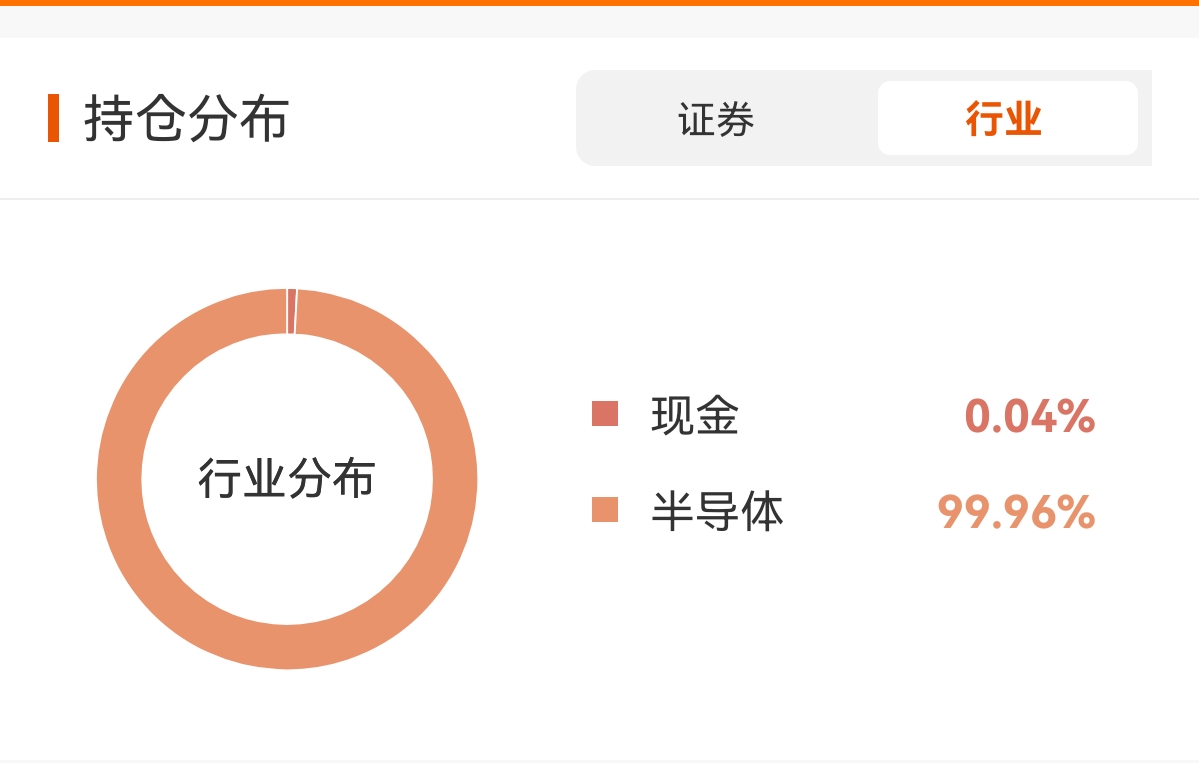Click the 99.96% semiconductor percentage

tap(1016, 512)
